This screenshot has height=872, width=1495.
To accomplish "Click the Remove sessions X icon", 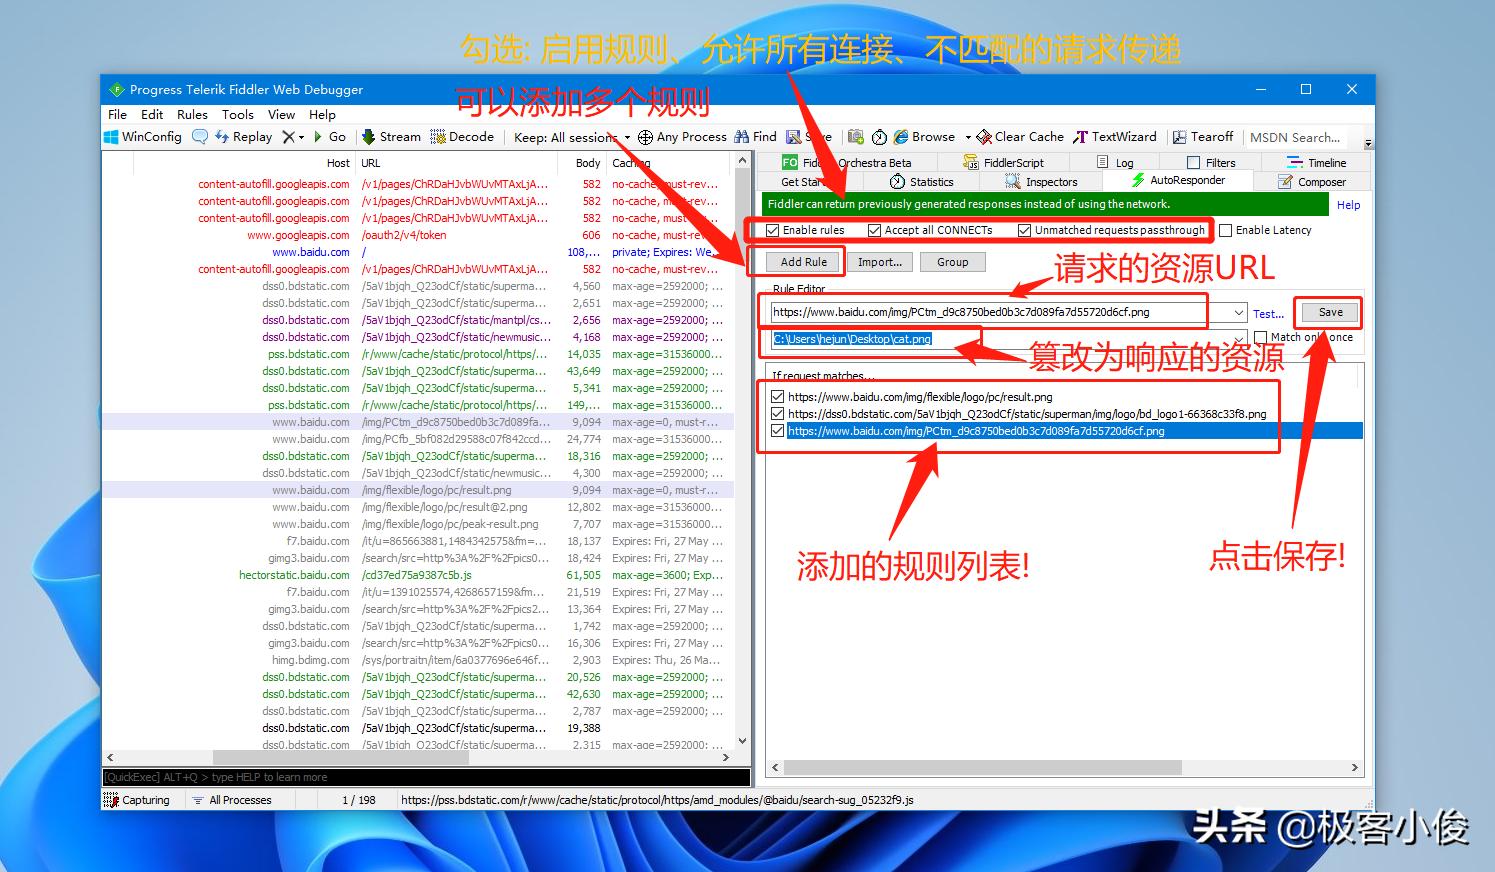I will click(288, 137).
